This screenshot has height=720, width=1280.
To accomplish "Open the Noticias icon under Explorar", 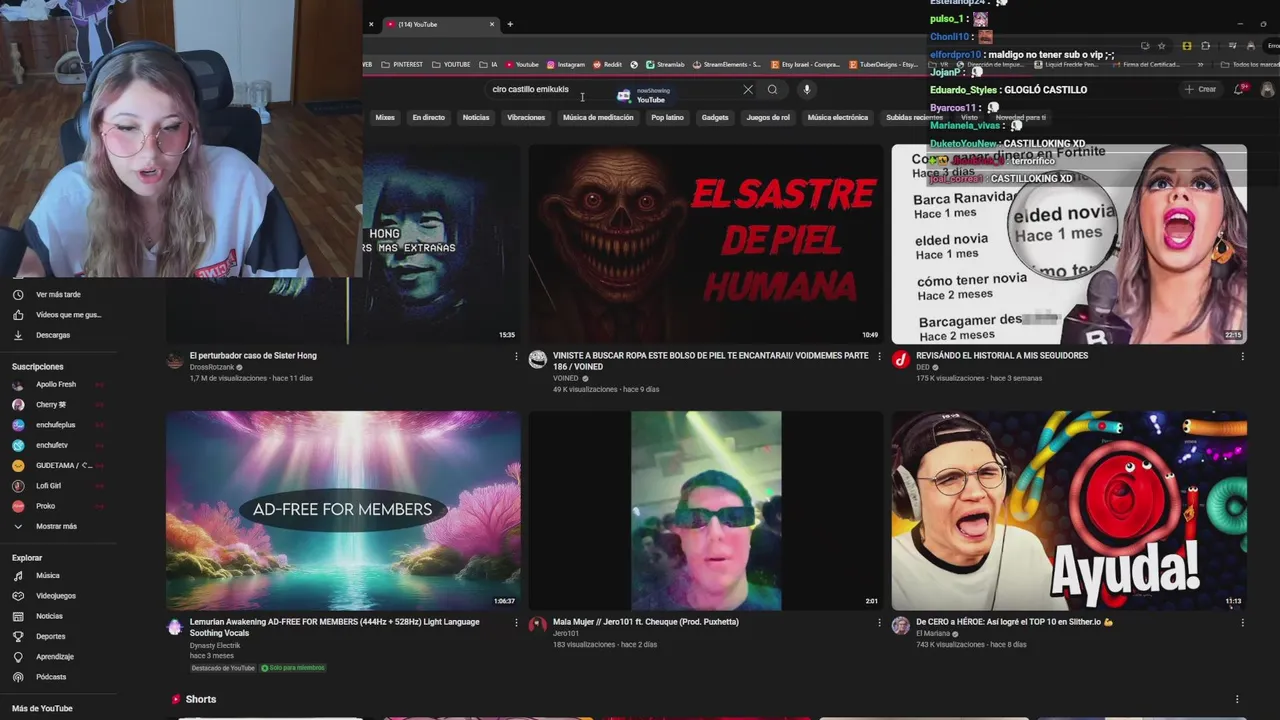I will [x=18, y=616].
